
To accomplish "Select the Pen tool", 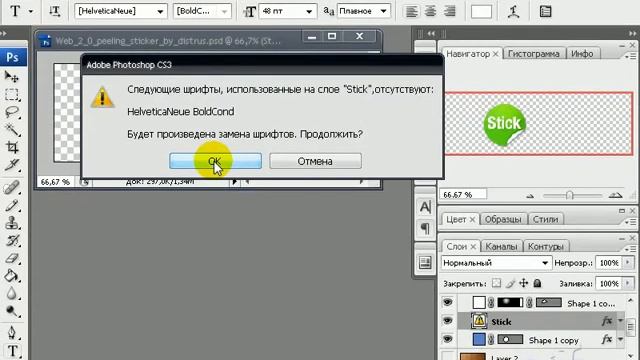I will coord(12,333).
